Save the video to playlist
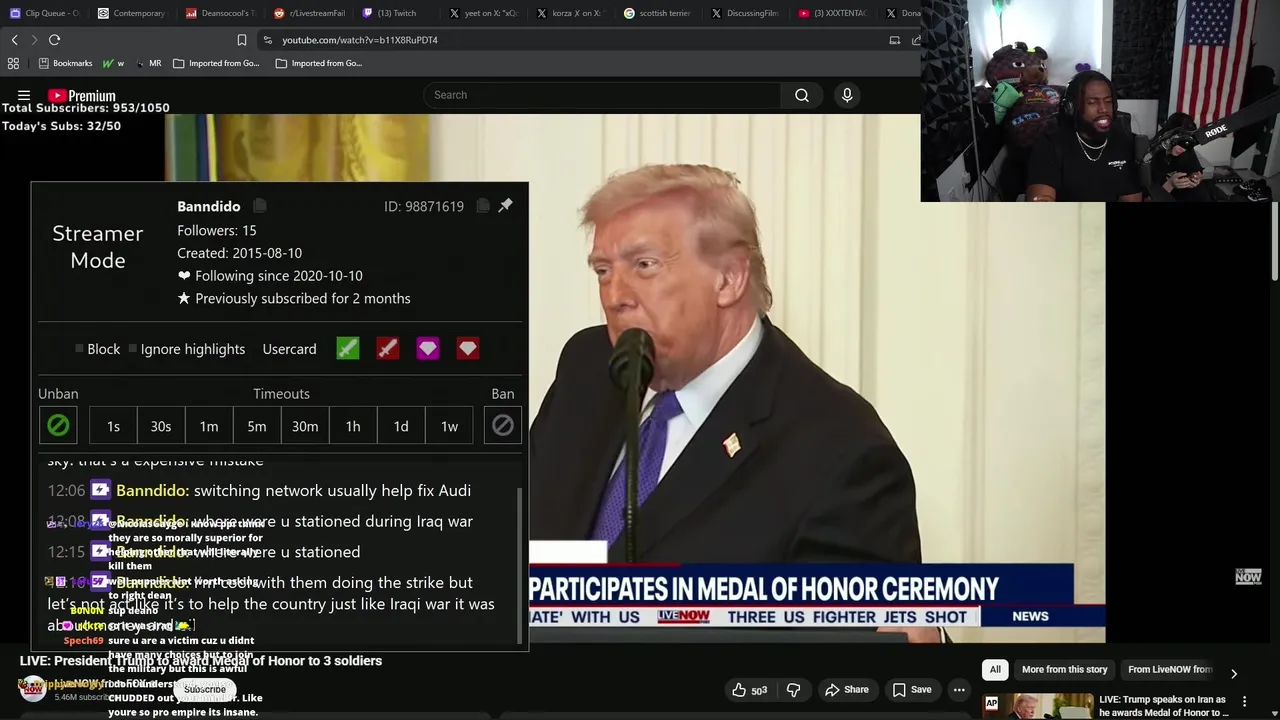The image size is (1280, 720). pyautogui.click(x=911, y=689)
